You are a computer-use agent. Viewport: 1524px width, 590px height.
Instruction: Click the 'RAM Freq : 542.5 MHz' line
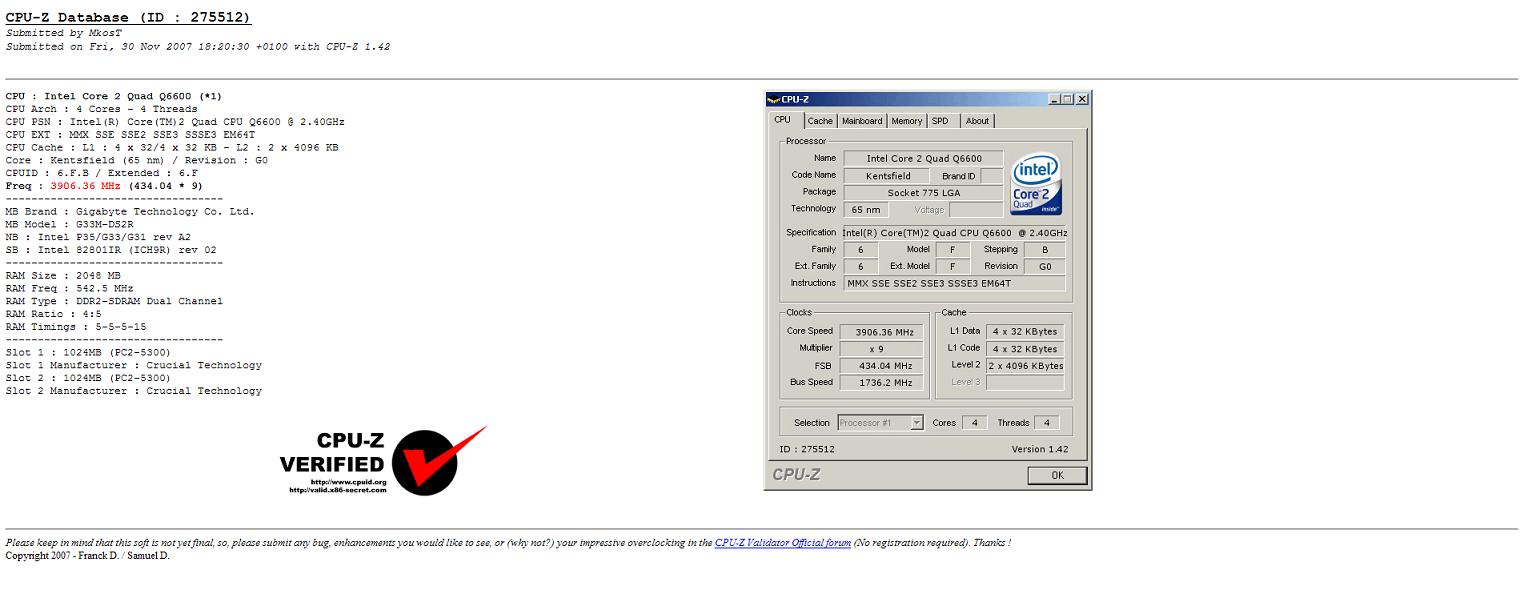coord(70,289)
